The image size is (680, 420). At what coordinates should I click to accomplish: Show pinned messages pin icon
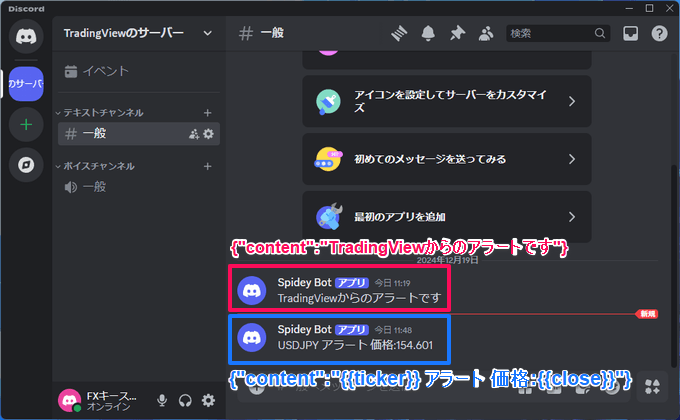457,33
